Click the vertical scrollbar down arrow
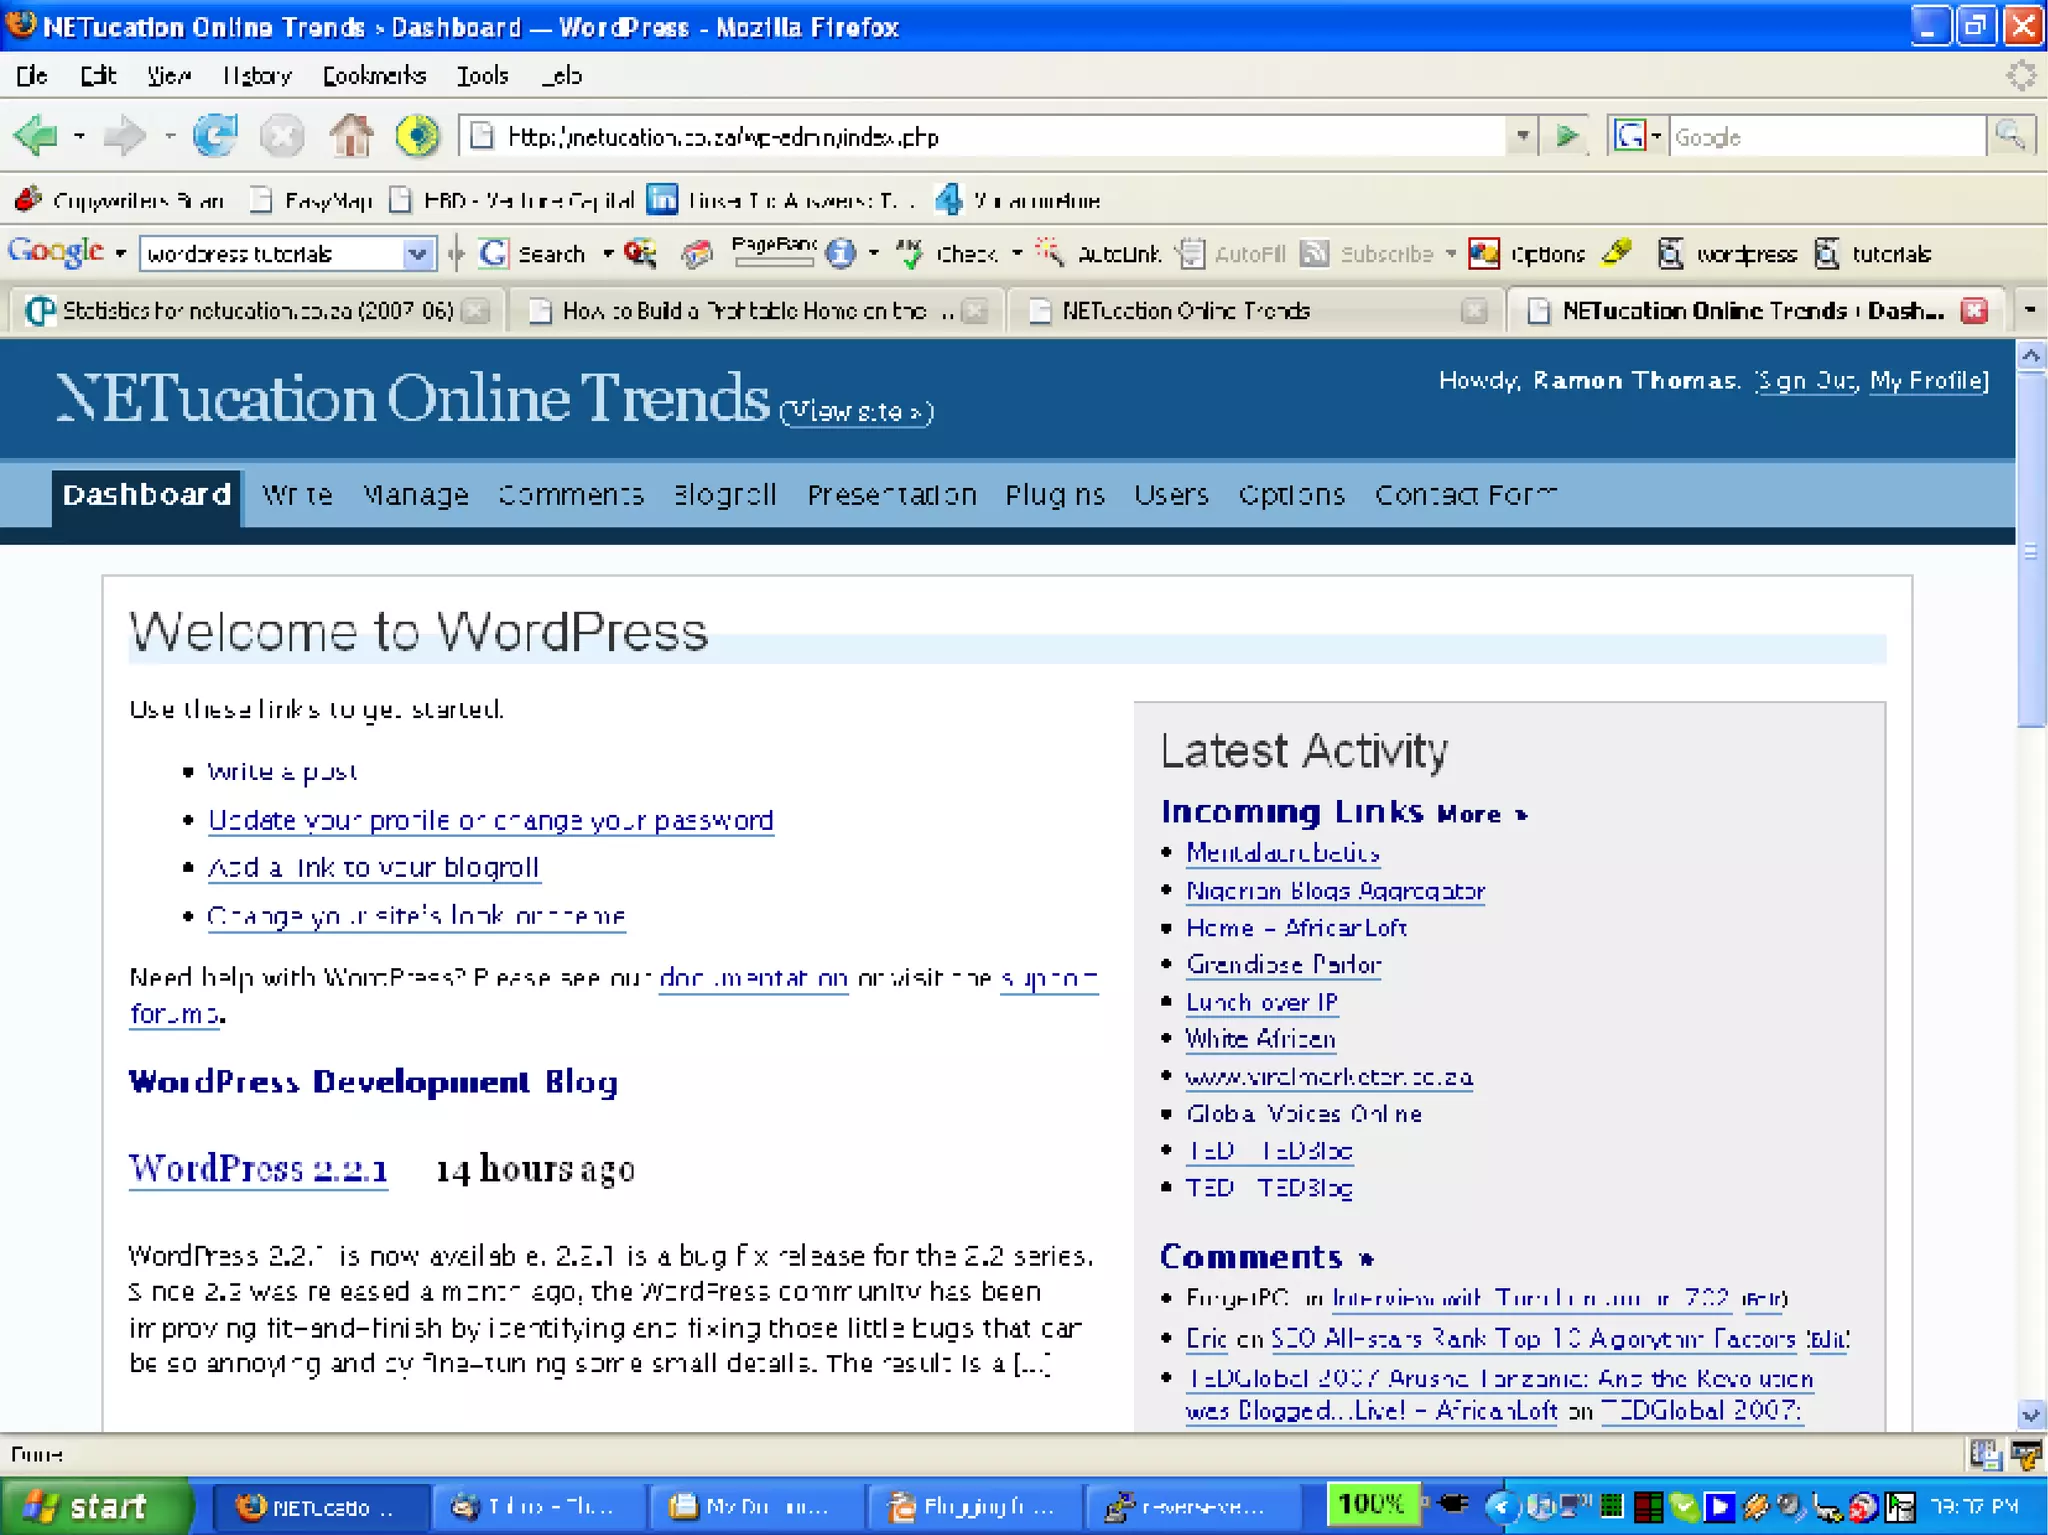The width and height of the screenshot is (2048, 1535). coord(2030,1414)
